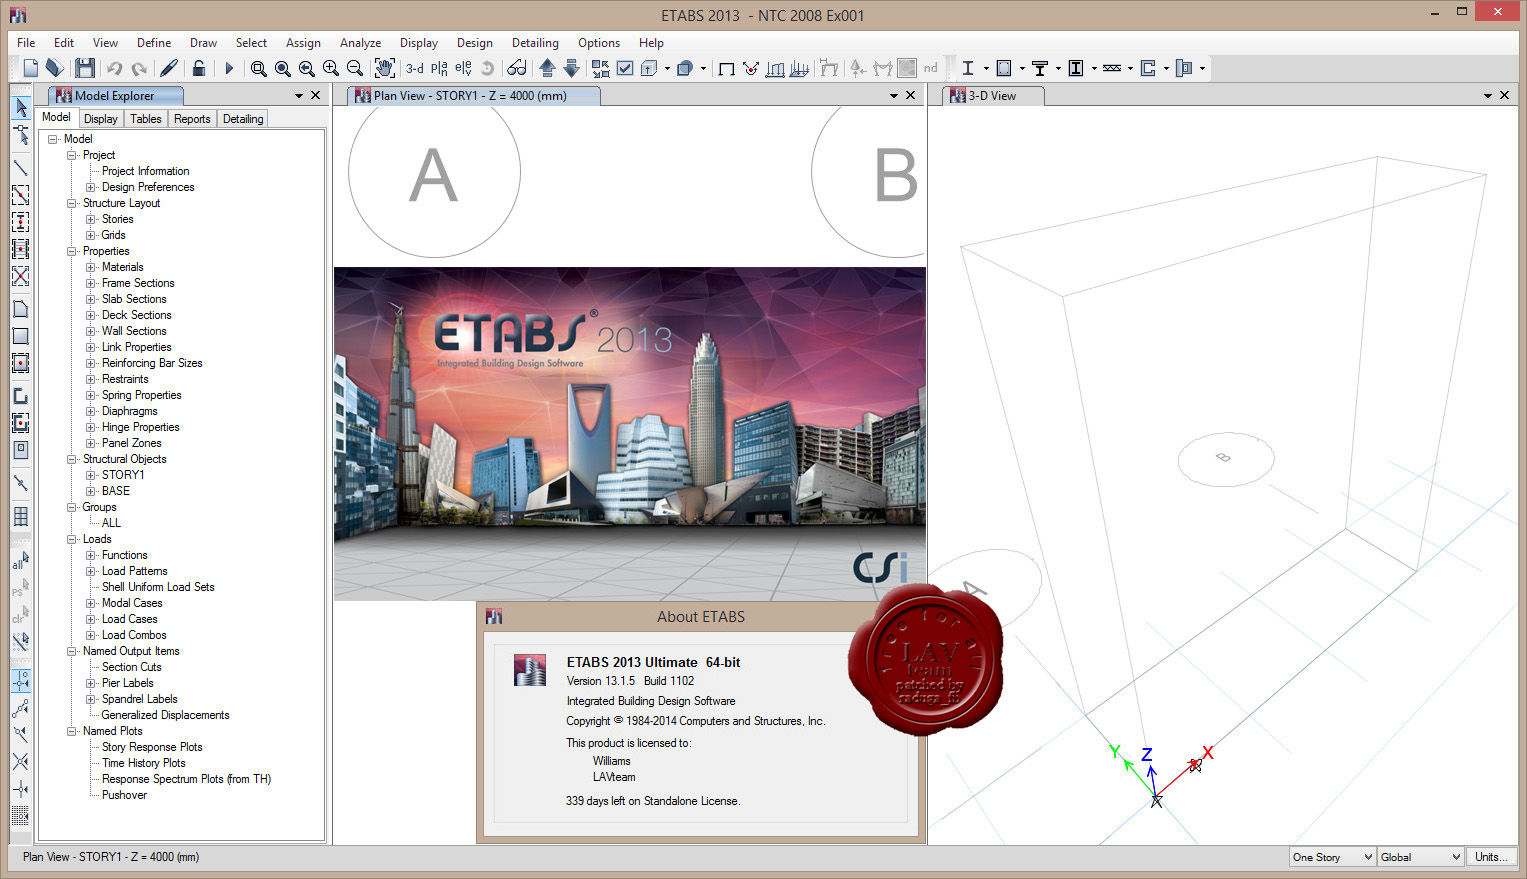1527x879 pixels.
Task: Toggle the highlighted Snap to Points button
Action: point(20,681)
